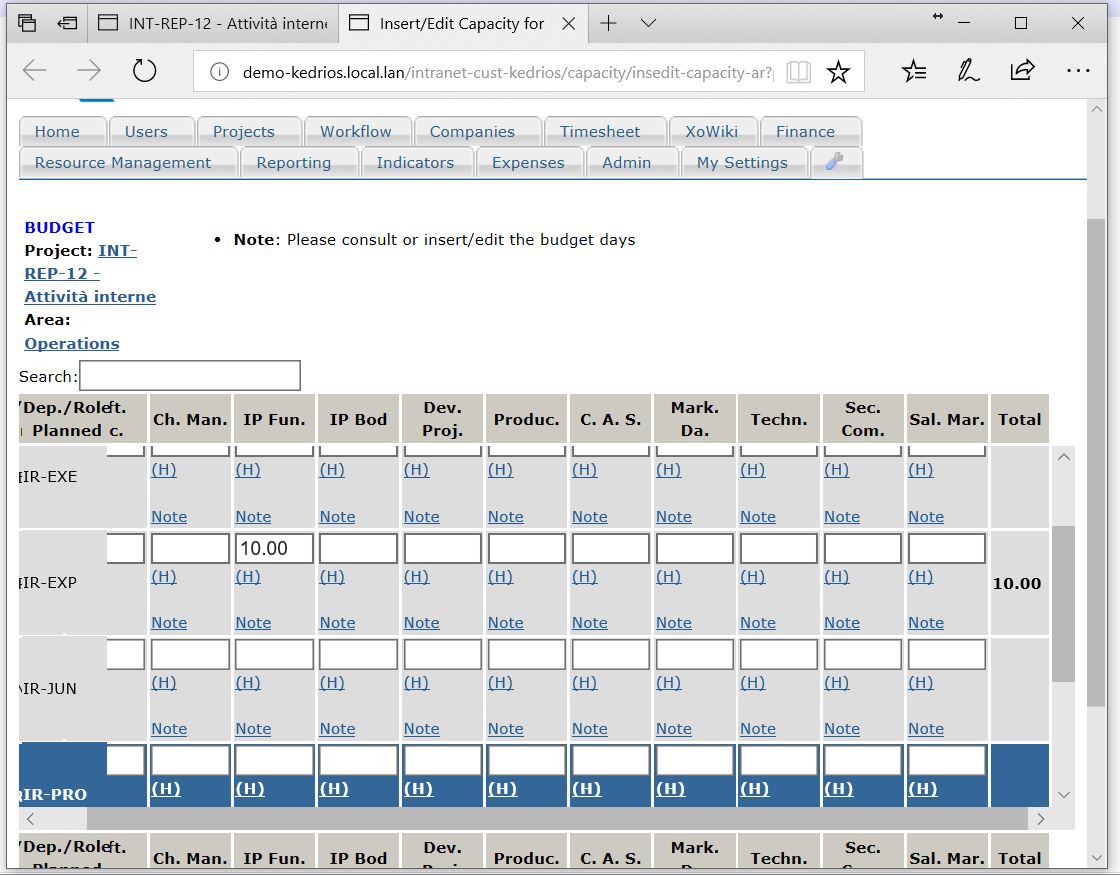Screen dimensions: 1120x875
Task: Open the Companies navigation tab
Action: click(472, 131)
